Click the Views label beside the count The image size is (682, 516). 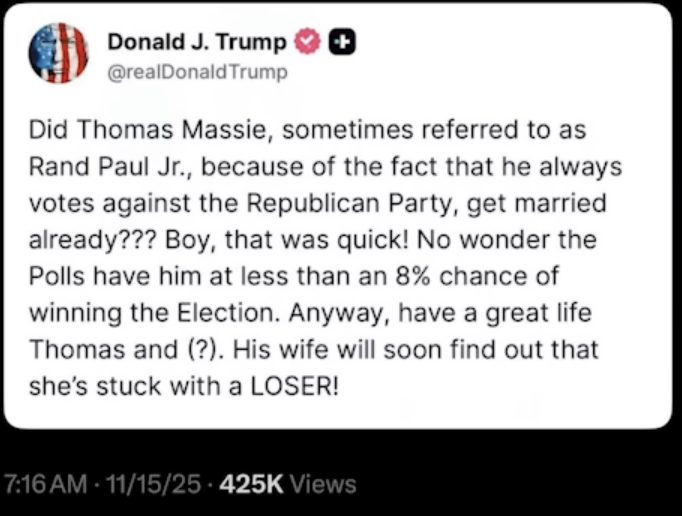(x=325, y=485)
